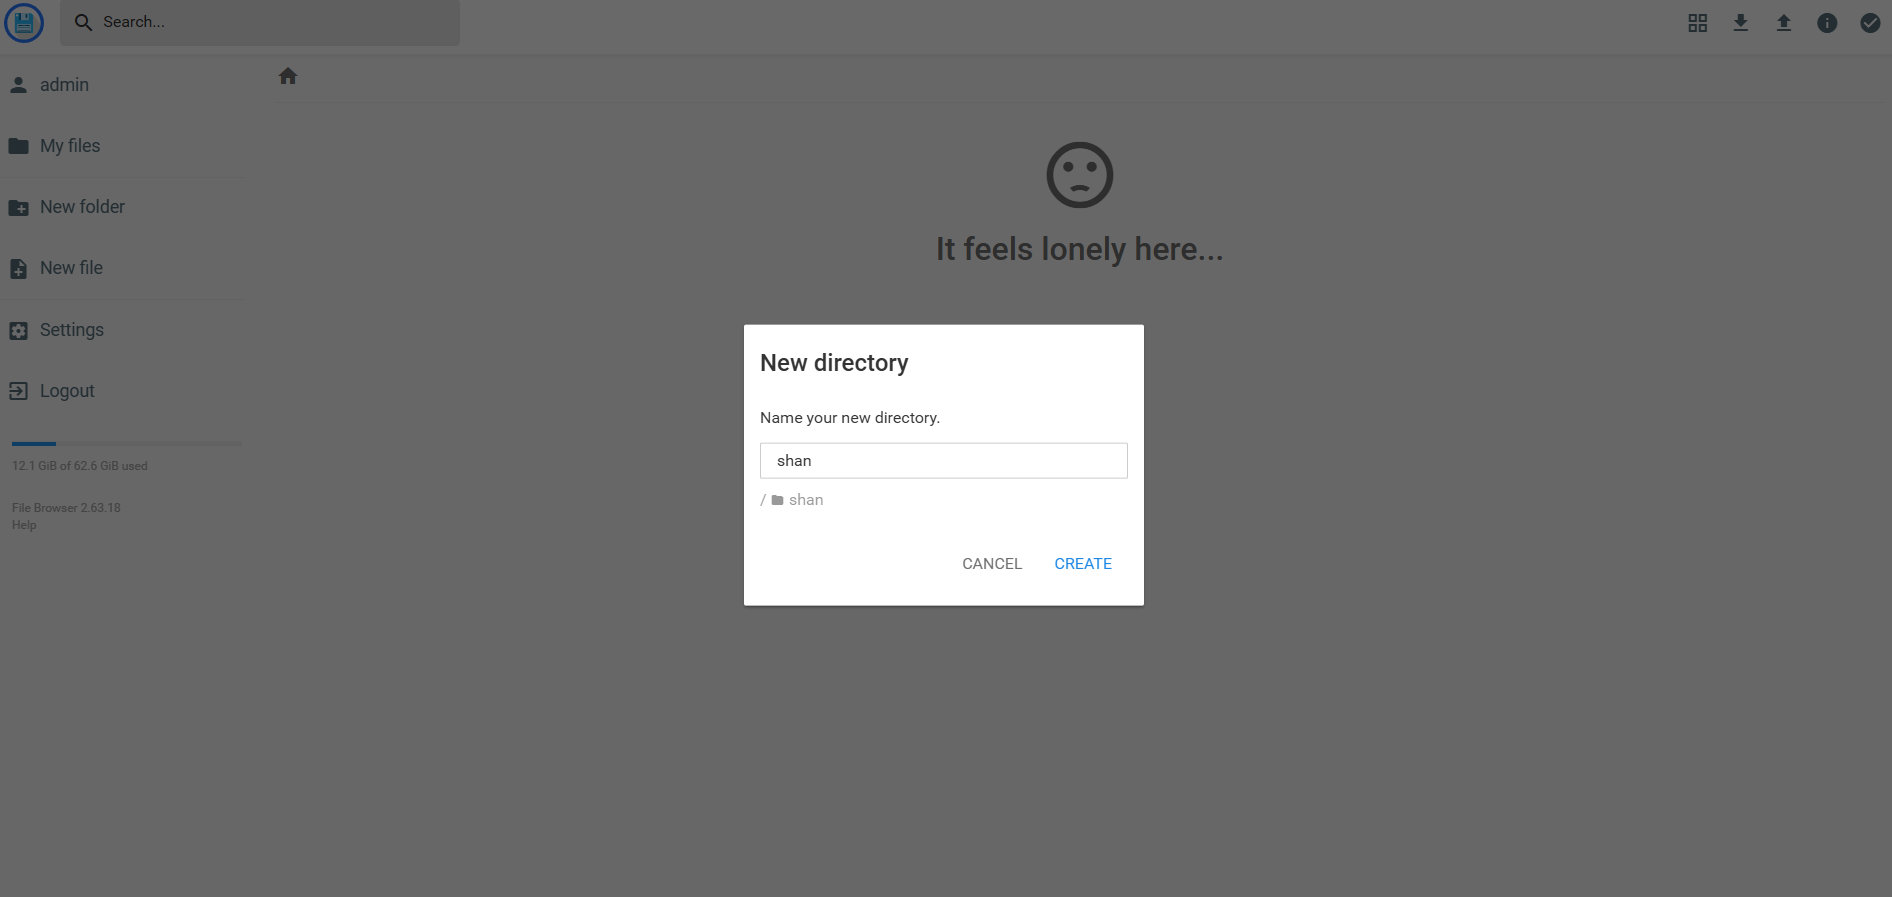Go to home breadcrumb icon
The width and height of the screenshot is (1892, 897).
coord(288,76)
